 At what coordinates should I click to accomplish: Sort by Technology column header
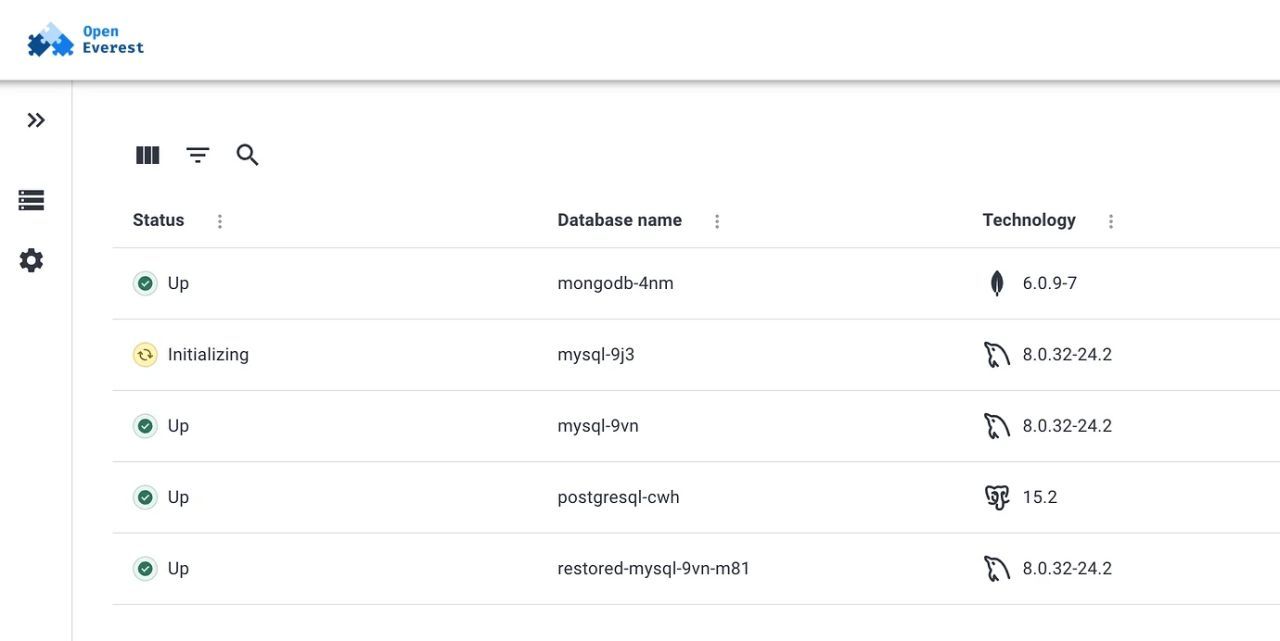point(1029,220)
